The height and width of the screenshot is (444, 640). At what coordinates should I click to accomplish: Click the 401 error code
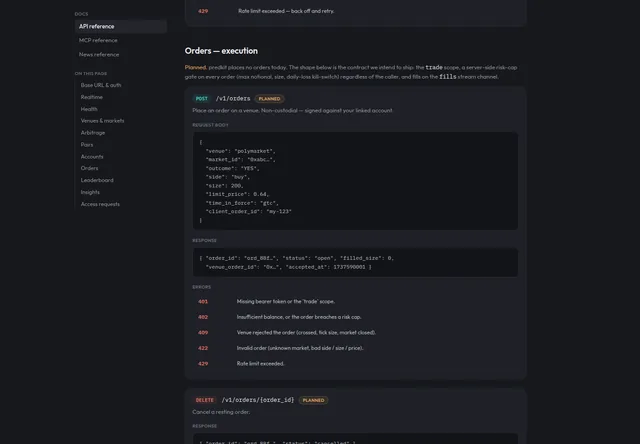pos(203,302)
